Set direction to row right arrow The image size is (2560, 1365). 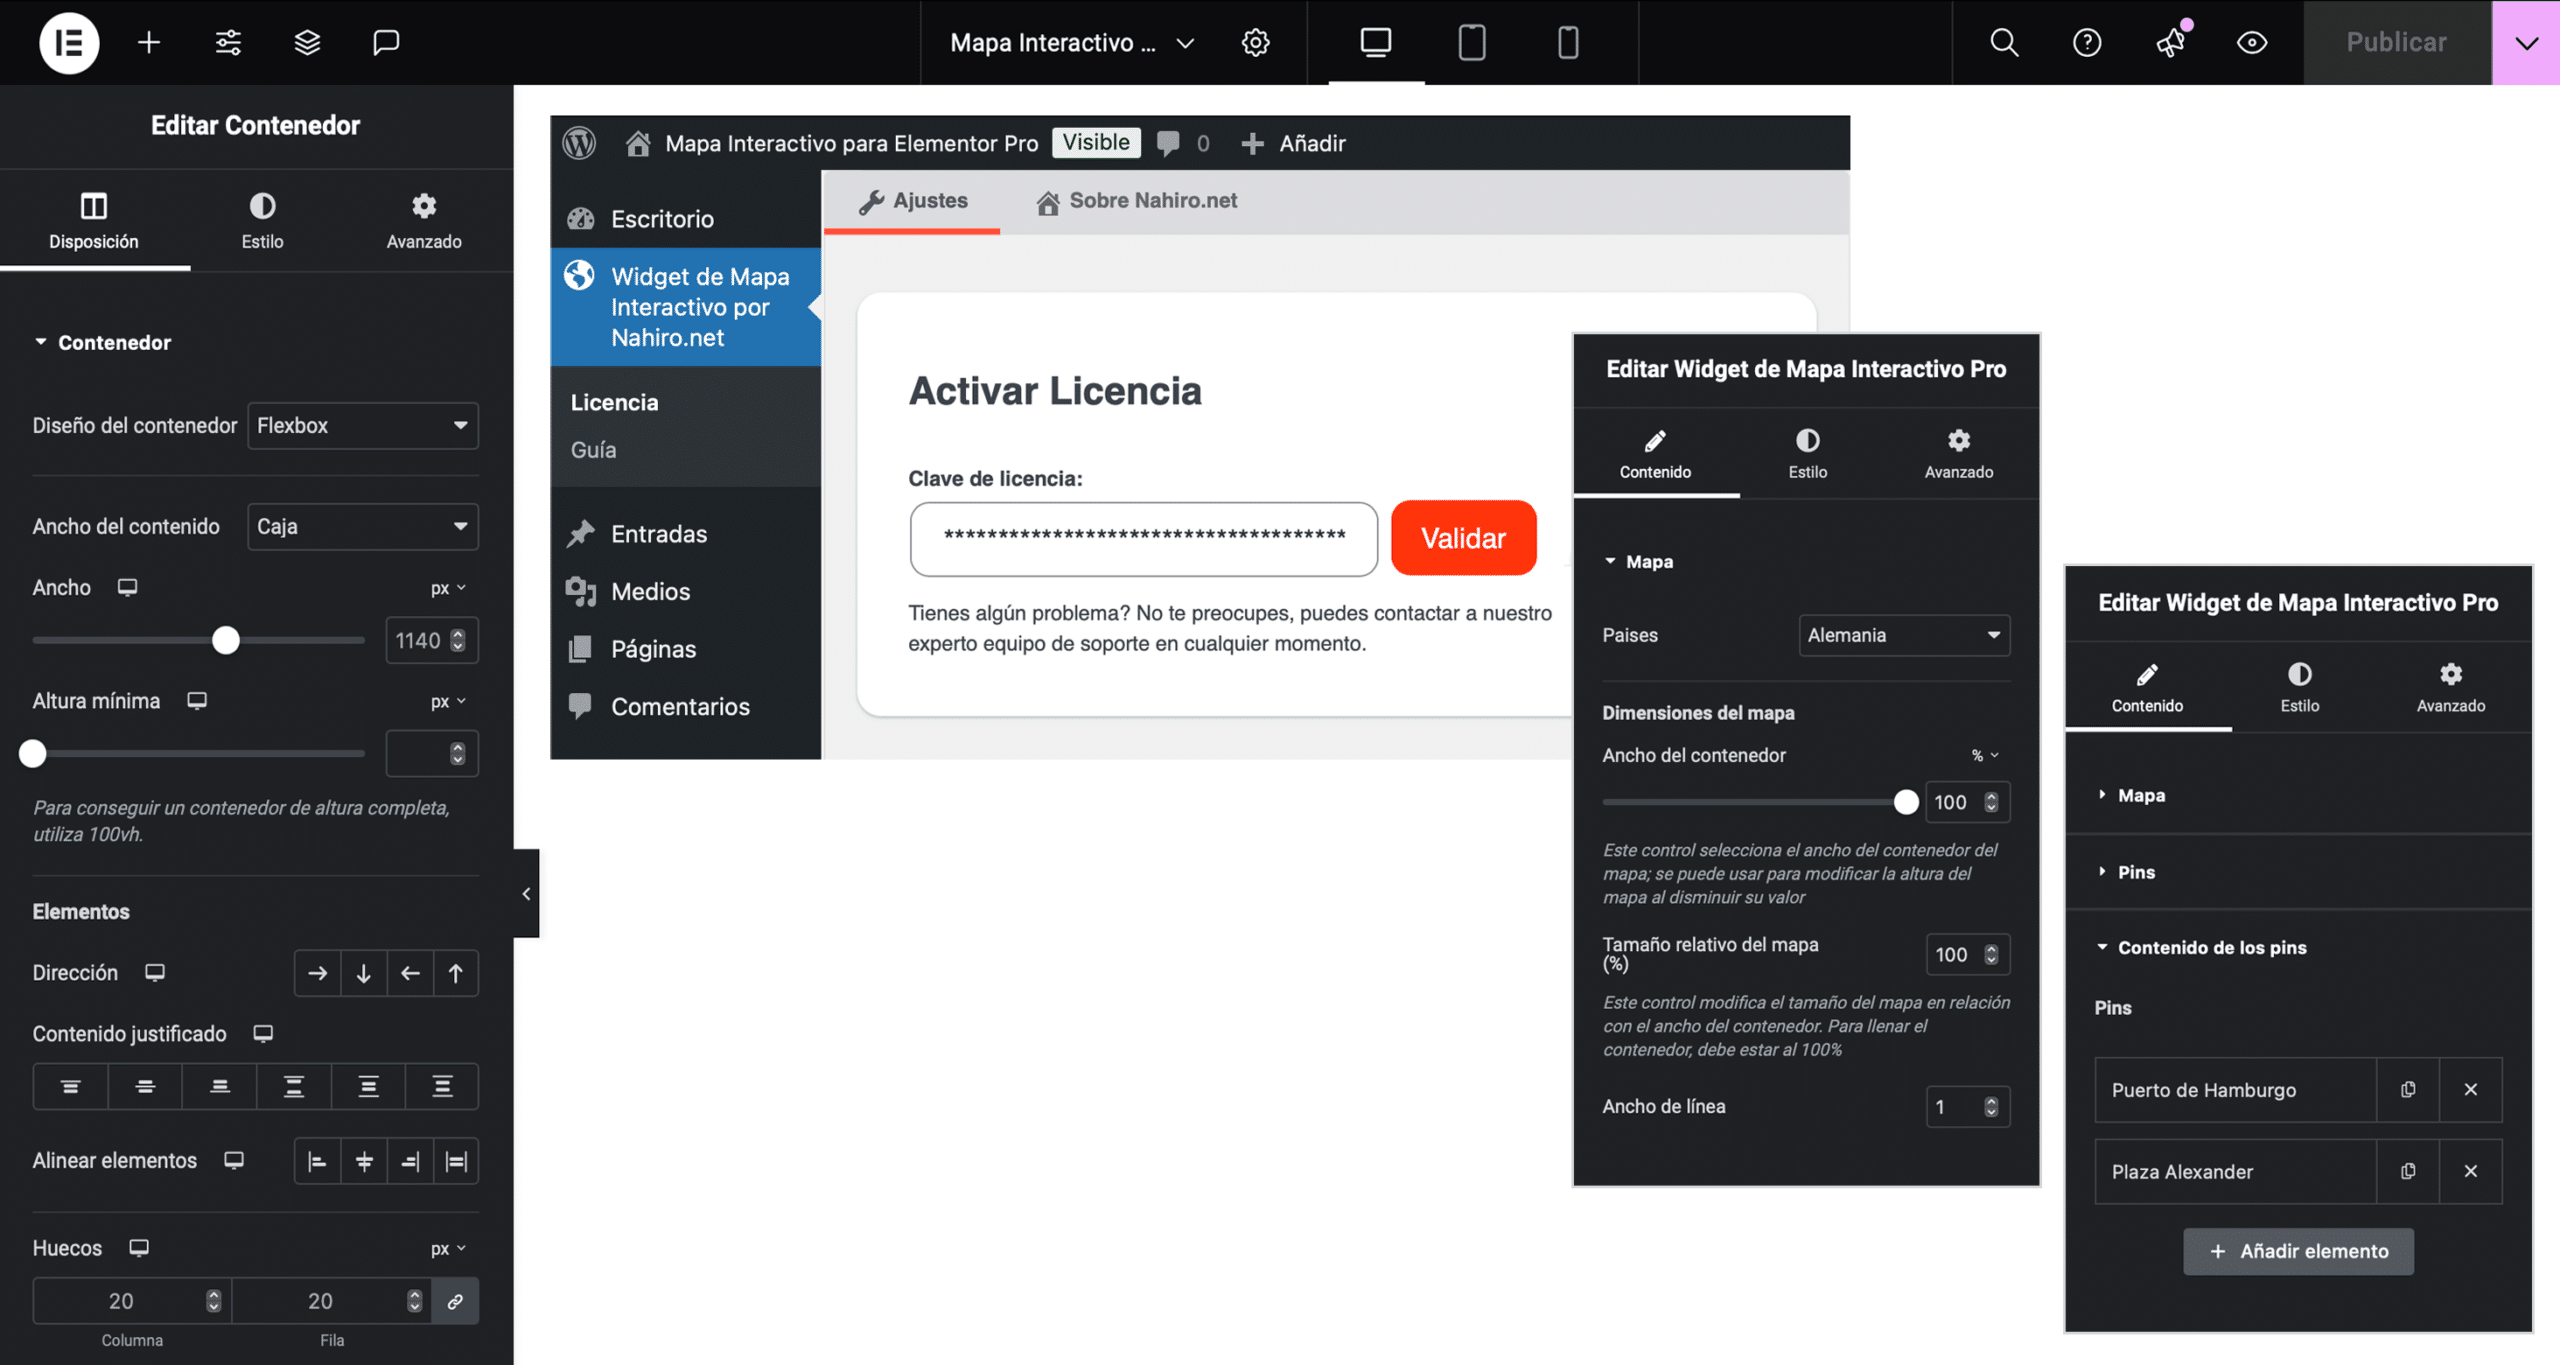pyautogui.click(x=317, y=973)
